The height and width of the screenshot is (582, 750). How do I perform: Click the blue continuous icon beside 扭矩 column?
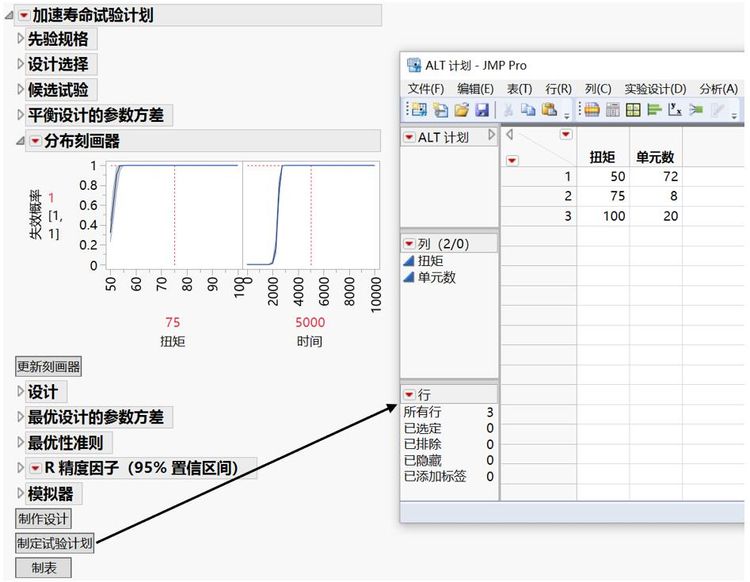[x=408, y=261]
